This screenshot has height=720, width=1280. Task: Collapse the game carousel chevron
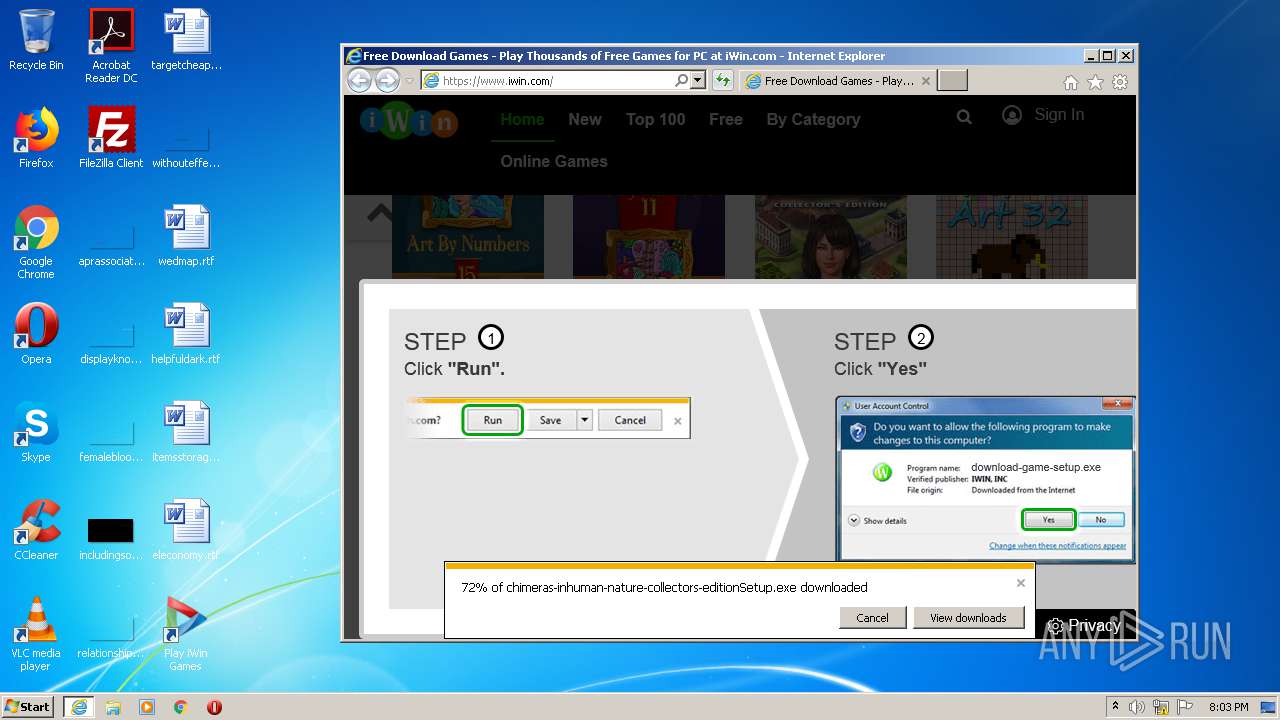[379, 212]
